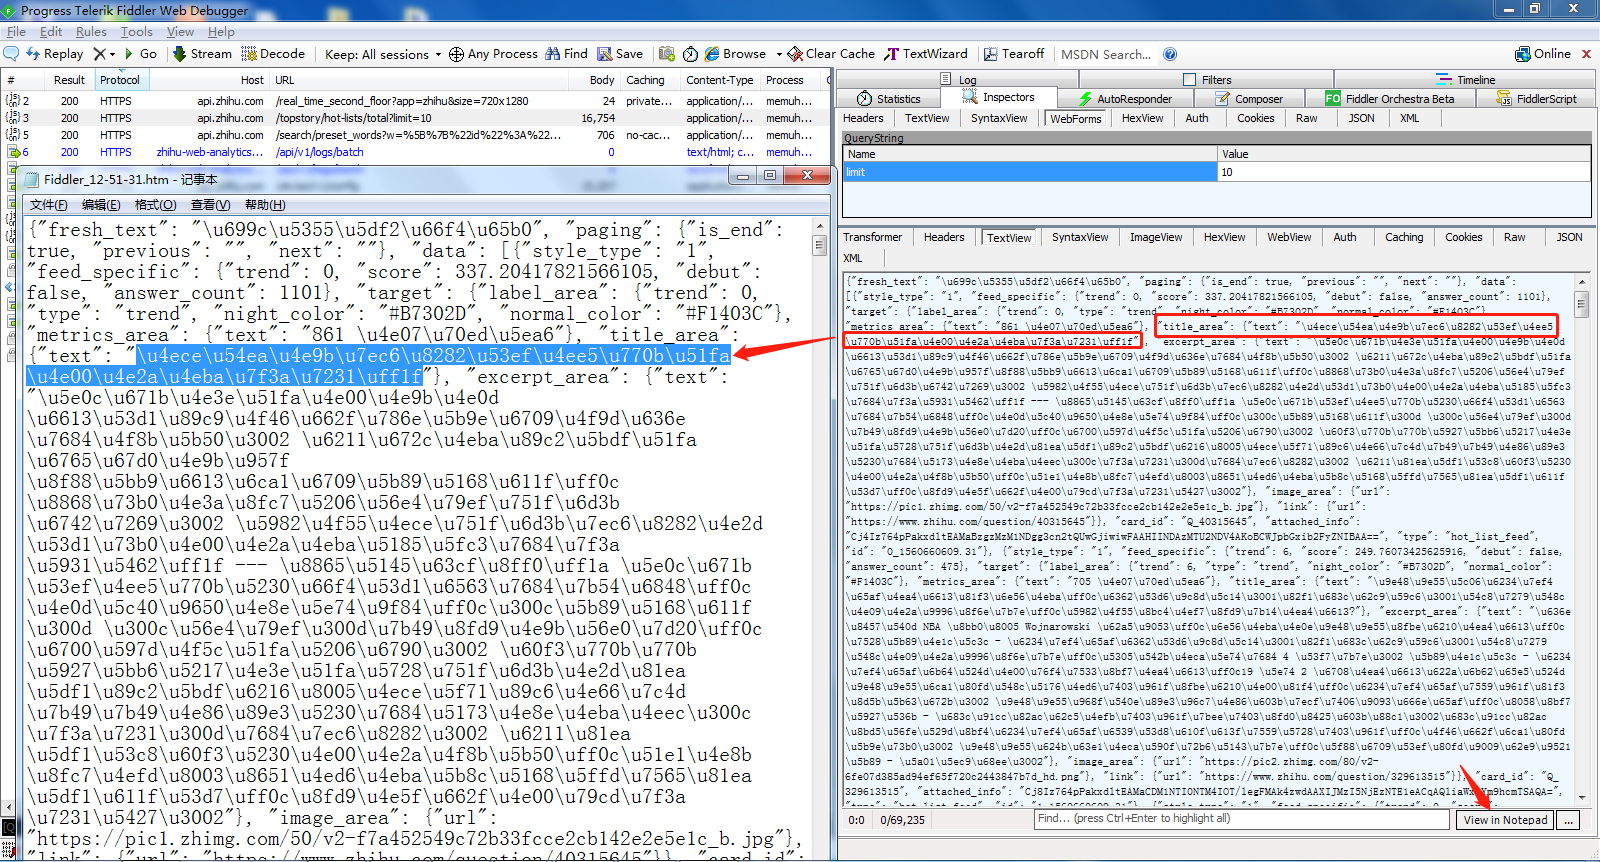
Task: Open Keep: All sessions dropdown
Action: click(x=383, y=54)
